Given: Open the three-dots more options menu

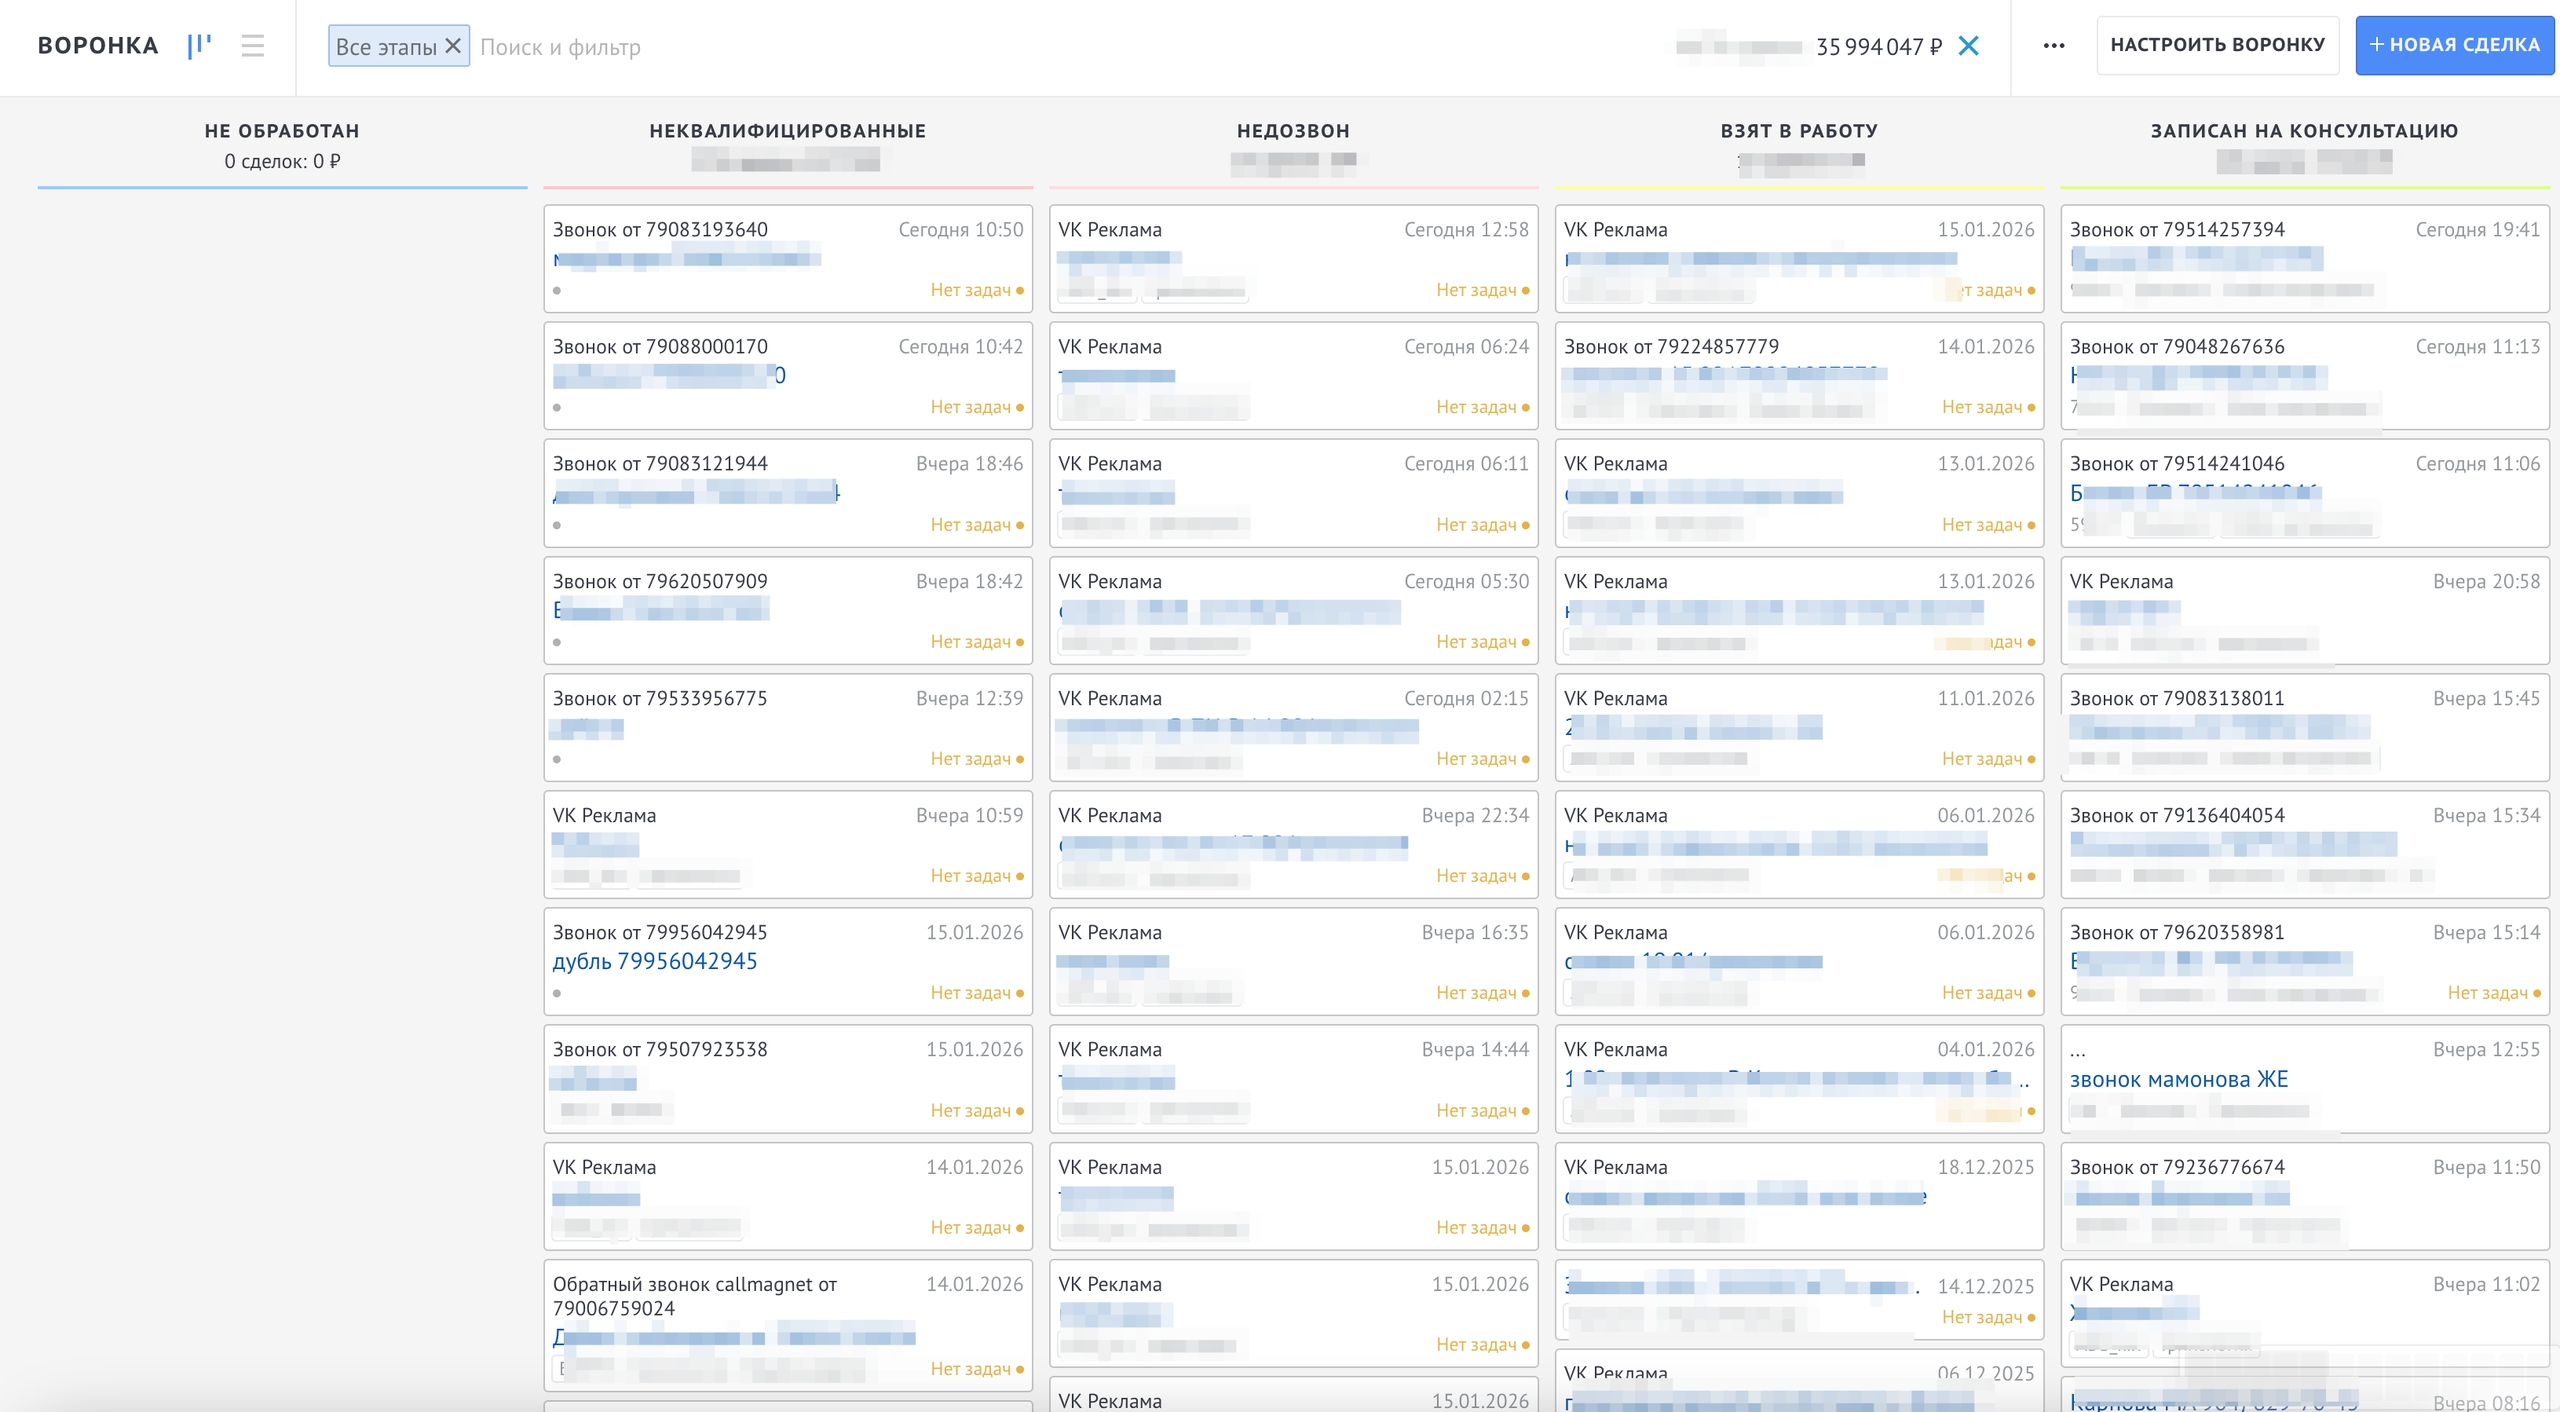Looking at the screenshot, I should point(2054,46).
